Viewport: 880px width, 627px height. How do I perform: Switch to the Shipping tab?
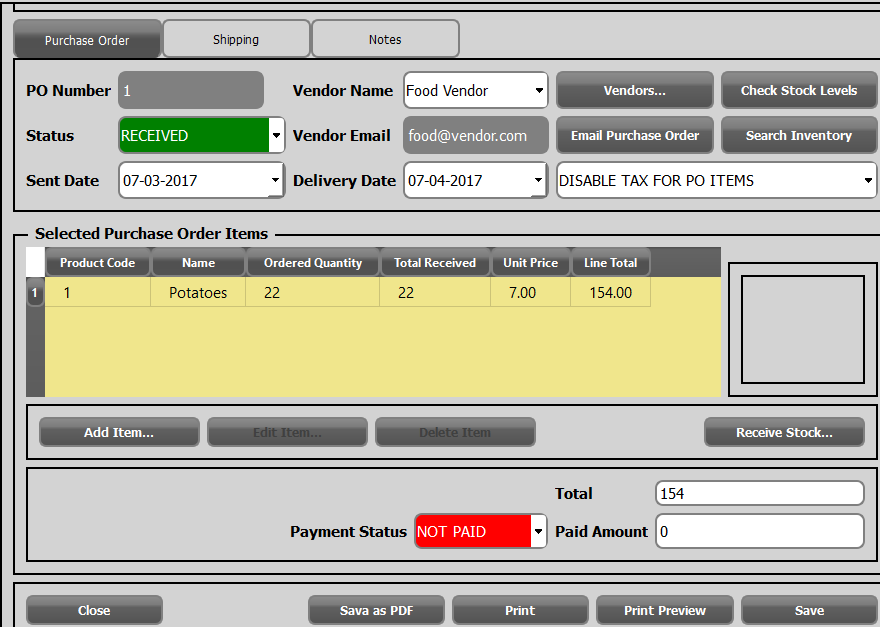pyautogui.click(x=236, y=40)
